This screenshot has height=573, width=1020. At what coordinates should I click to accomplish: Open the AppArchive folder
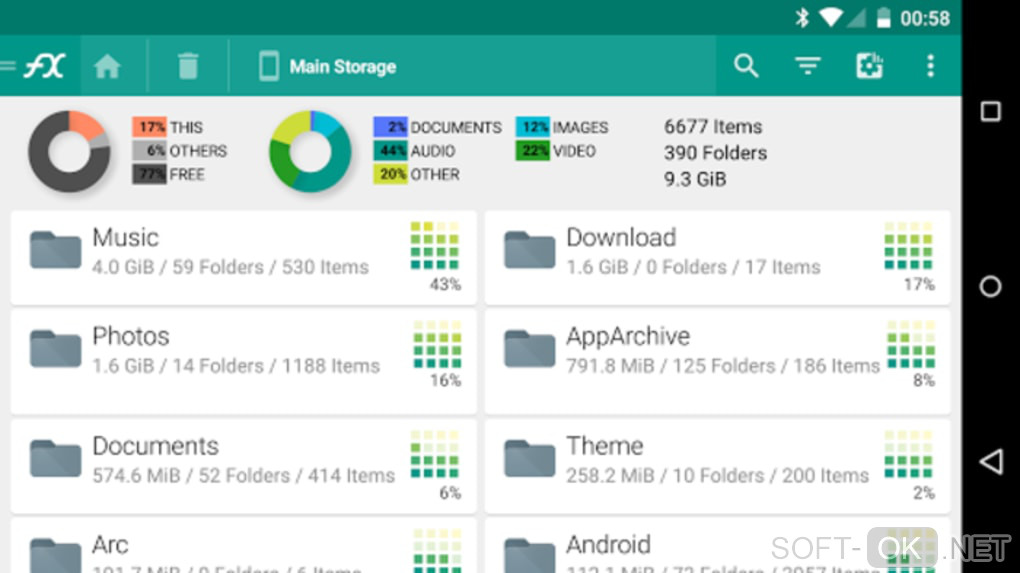(718, 361)
